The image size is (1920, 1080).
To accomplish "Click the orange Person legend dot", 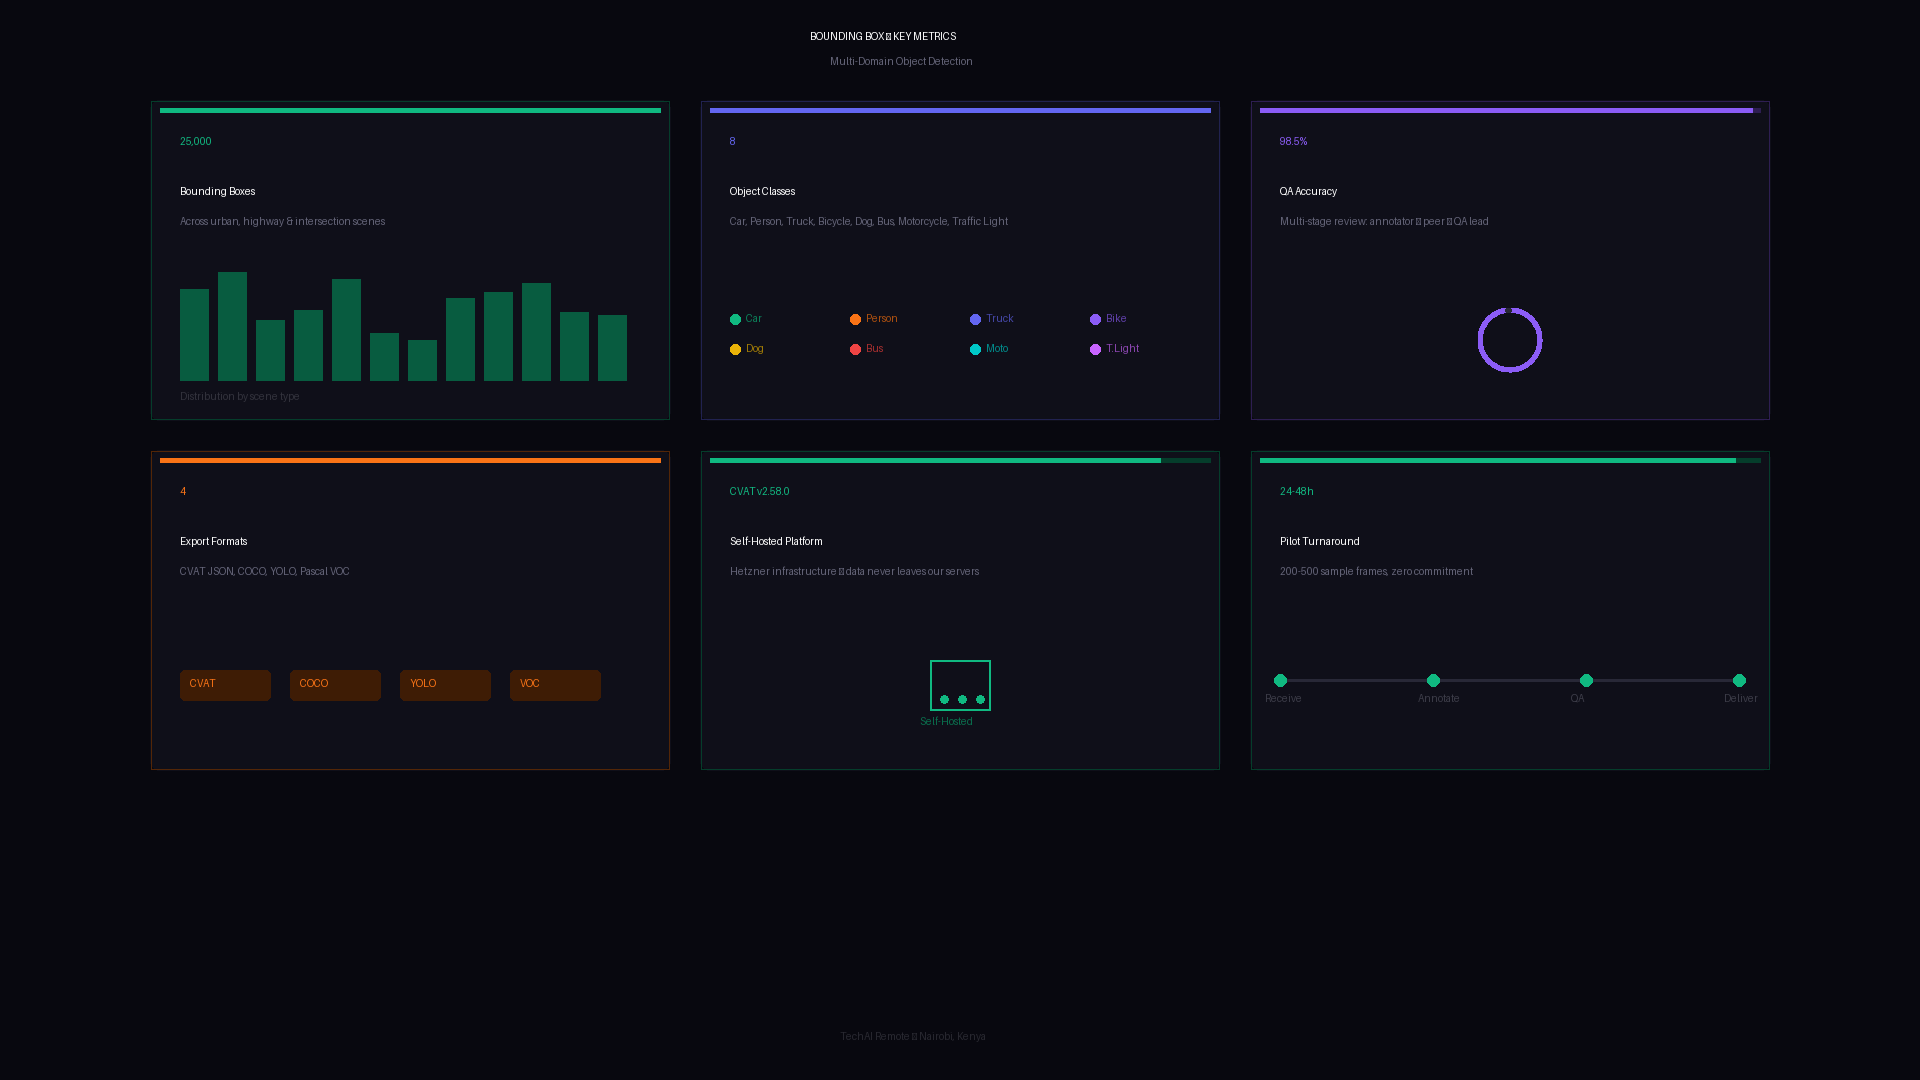I will click(855, 320).
